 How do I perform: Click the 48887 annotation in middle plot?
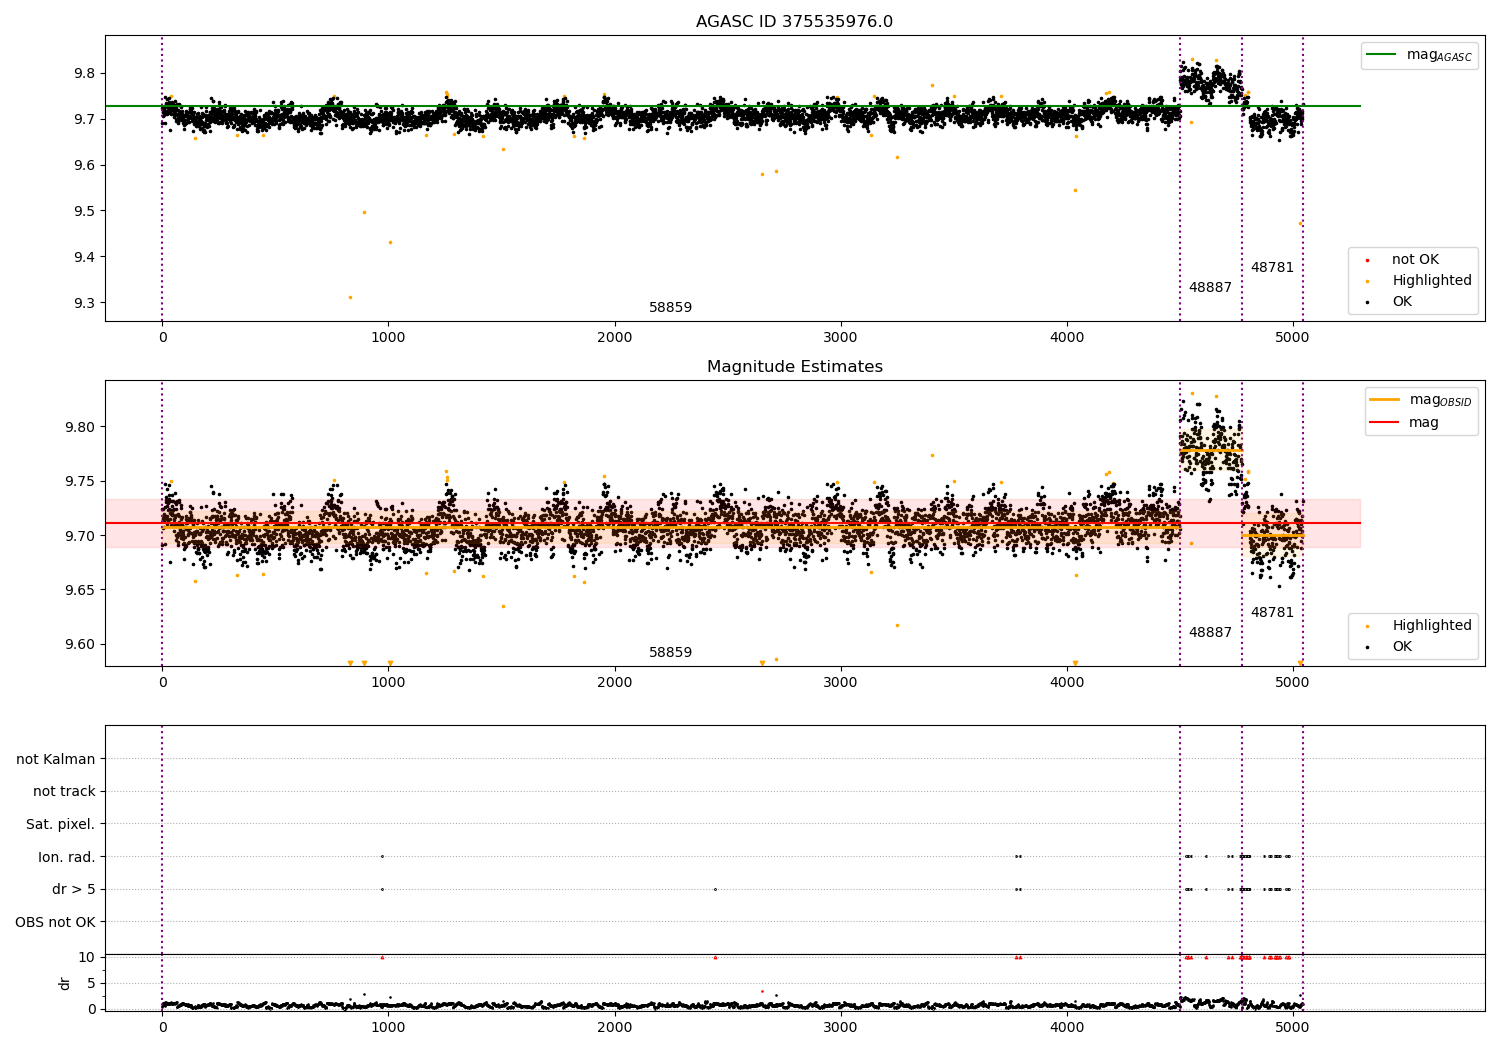tap(1210, 633)
